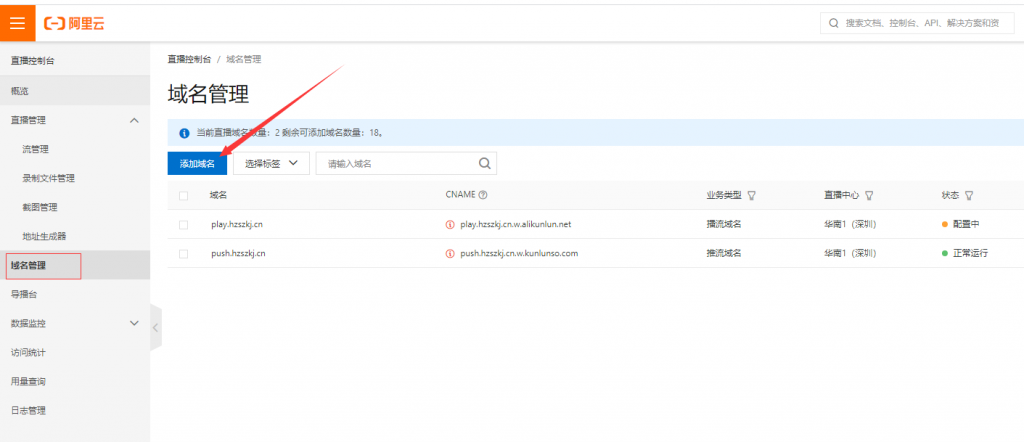This screenshot has width=1024, height=442.
Task: Open the hamburger navigation menu
Action: (x=18, y=22)
